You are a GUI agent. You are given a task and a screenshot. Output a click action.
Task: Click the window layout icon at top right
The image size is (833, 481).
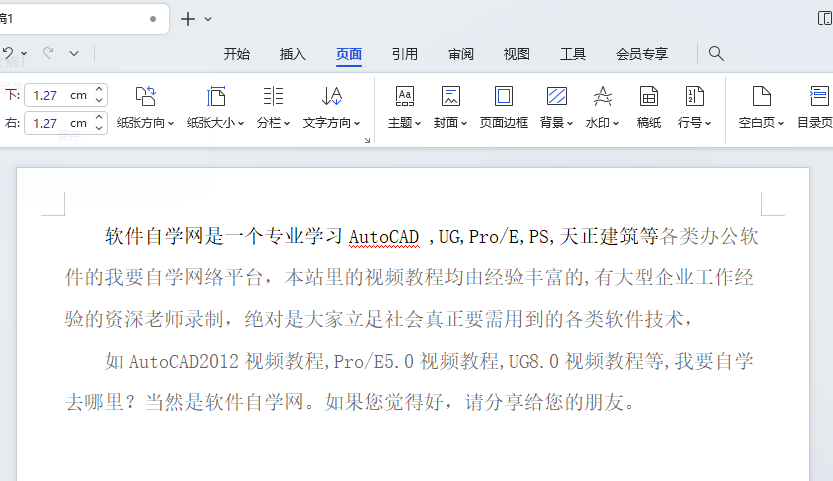(824, 19)
